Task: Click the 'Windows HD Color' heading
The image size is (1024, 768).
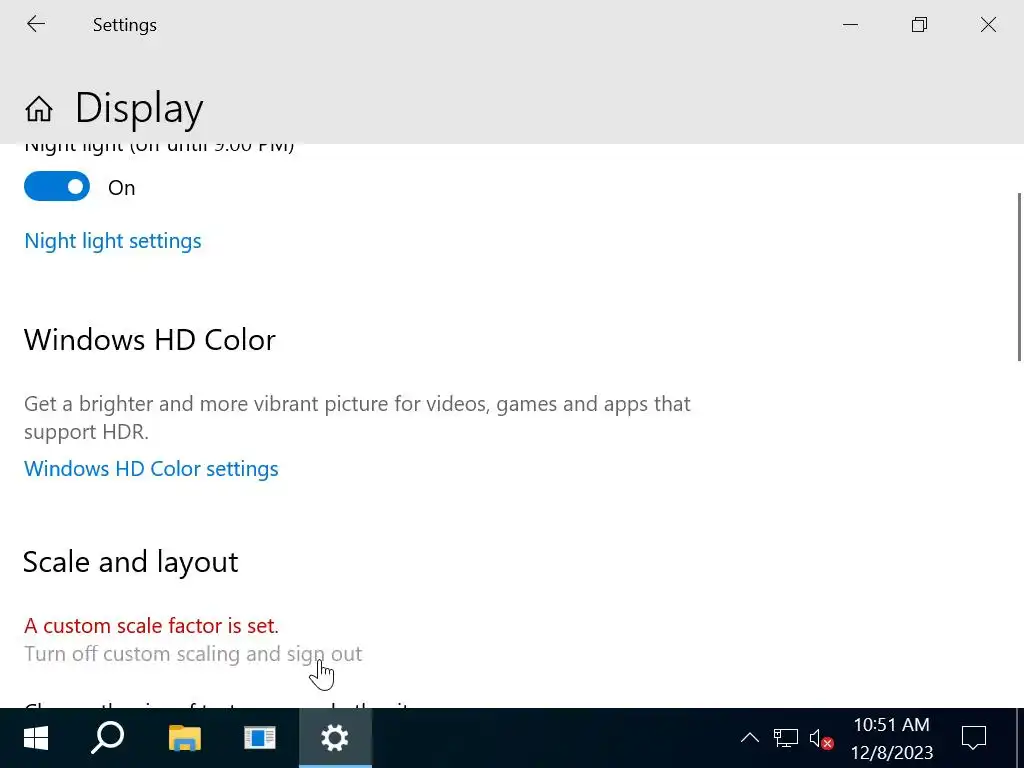Action: [150, 340]
